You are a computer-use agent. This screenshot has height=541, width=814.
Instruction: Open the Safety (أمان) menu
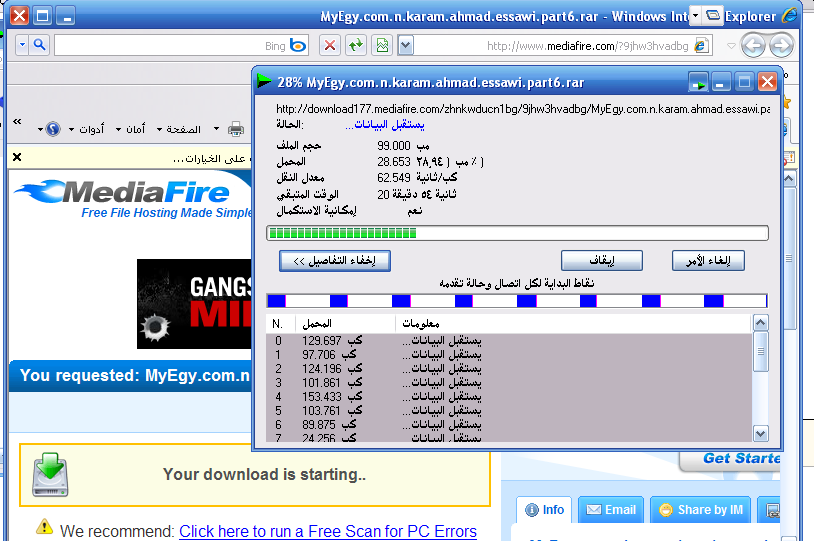tap(135, 129)
